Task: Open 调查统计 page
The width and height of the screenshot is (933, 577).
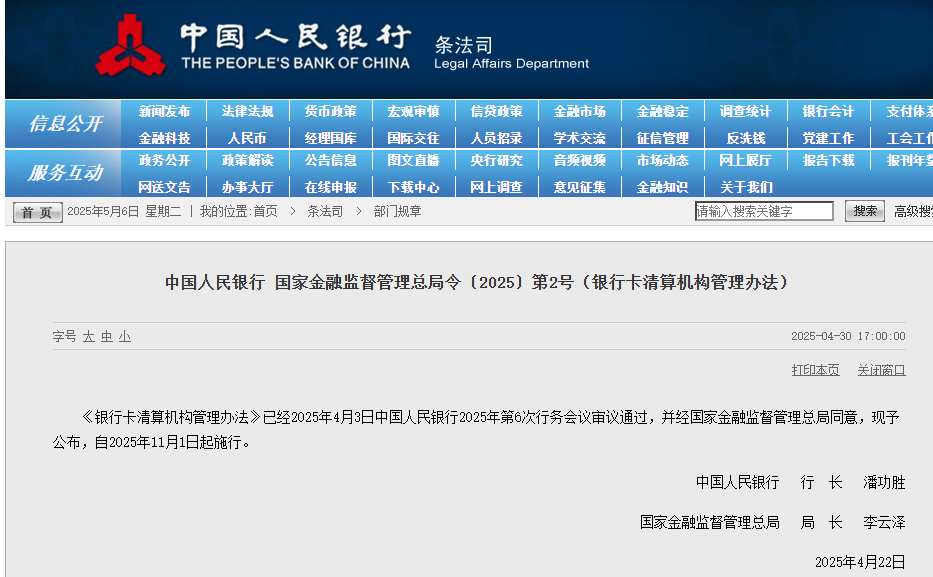Action: coord(745,111)
